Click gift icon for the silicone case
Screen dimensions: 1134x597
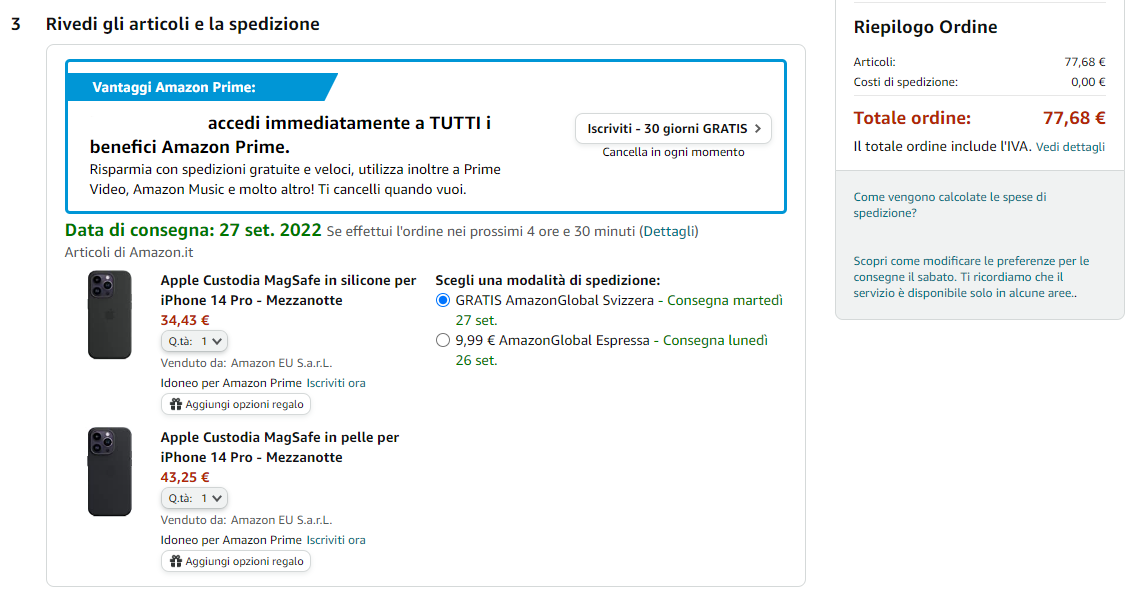[176, 405]
